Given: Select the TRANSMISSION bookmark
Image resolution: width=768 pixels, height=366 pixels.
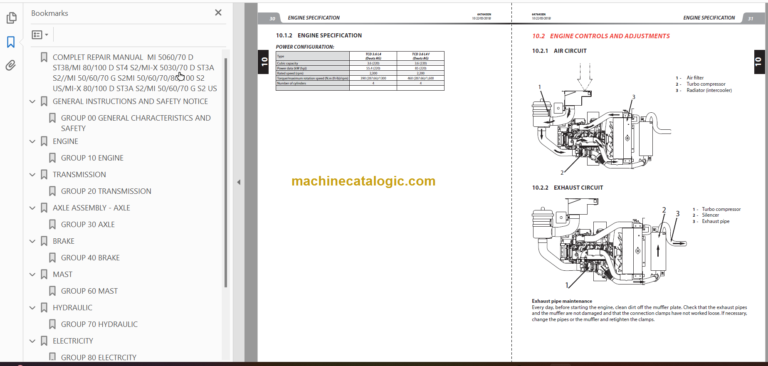Looking at the screenshot, I should [79, 174].
